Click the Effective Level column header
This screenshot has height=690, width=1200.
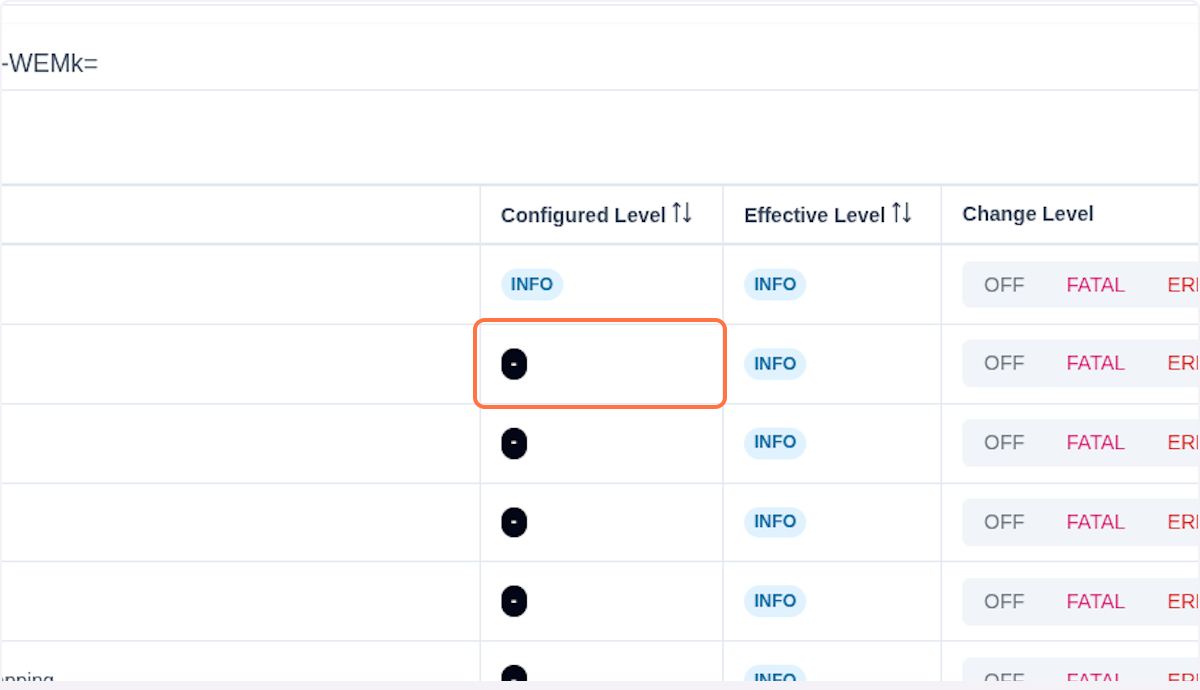click(814, 215)
